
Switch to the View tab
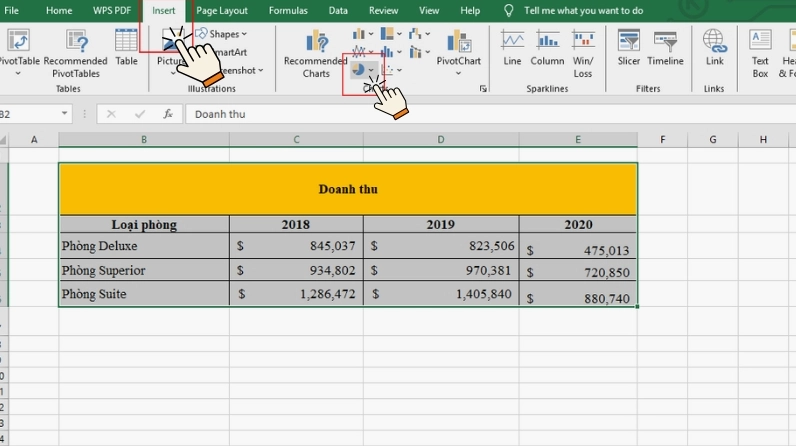429,11
